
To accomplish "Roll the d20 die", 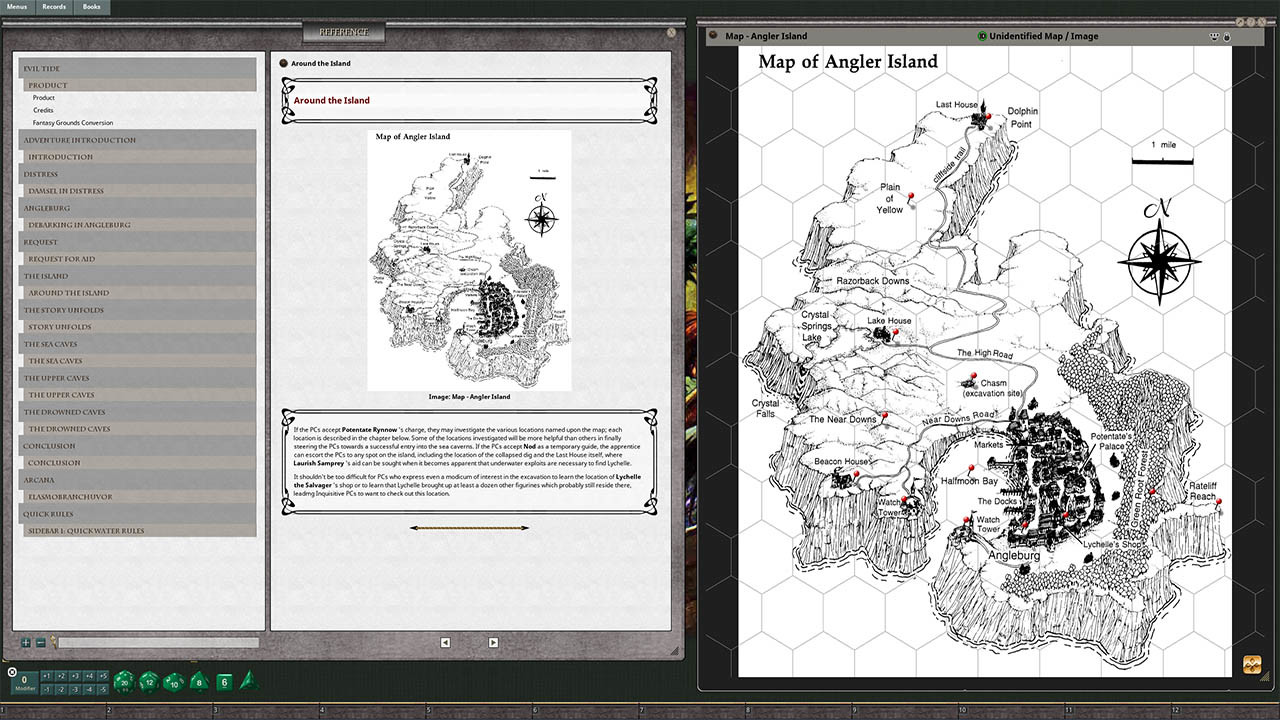I will click(124, 682).
